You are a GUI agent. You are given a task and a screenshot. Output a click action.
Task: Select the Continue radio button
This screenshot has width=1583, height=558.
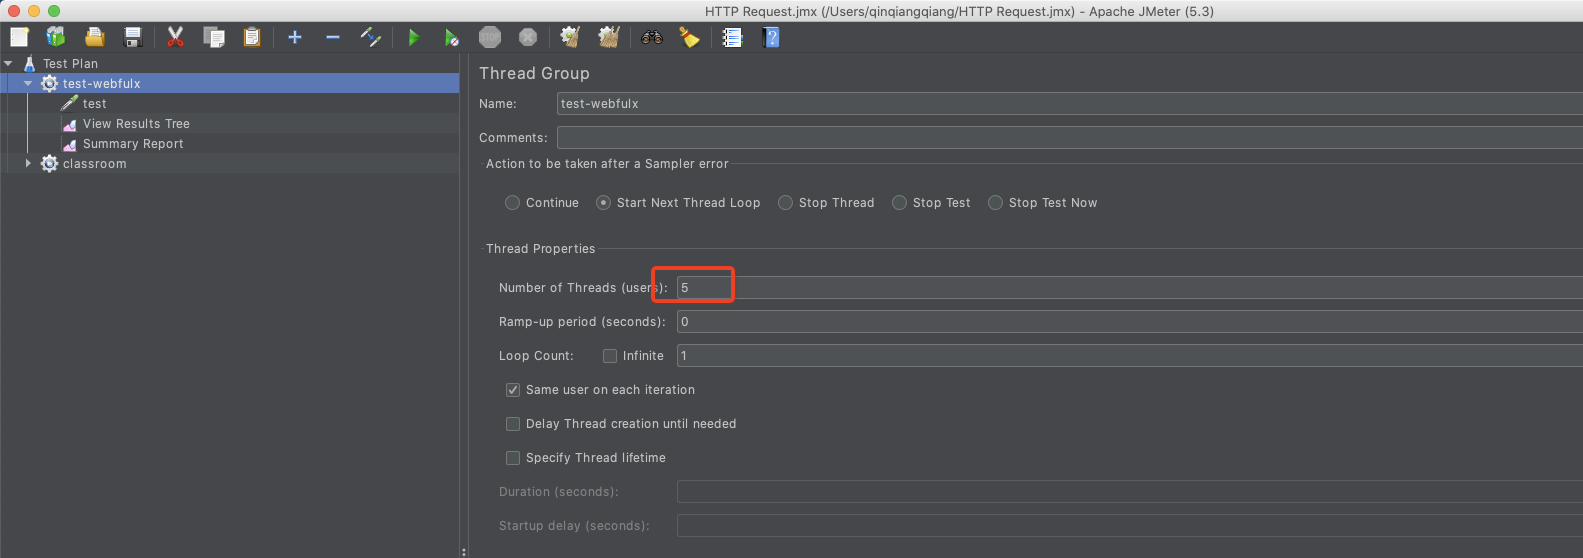point(512,203)
